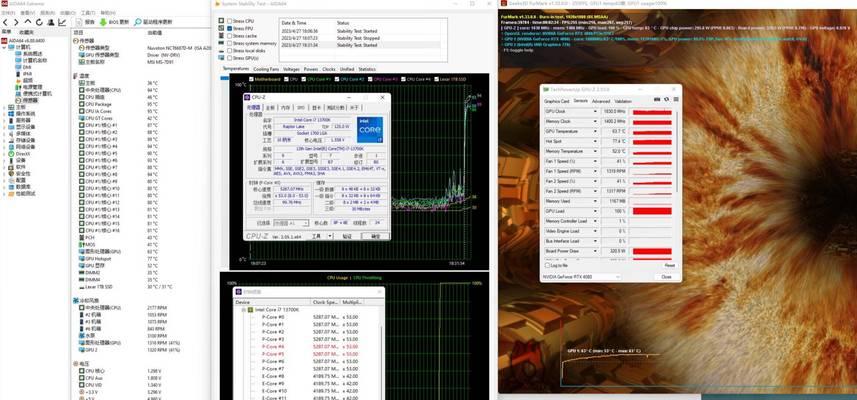Click the BIOS update toolbar button label

click(119, 22)
